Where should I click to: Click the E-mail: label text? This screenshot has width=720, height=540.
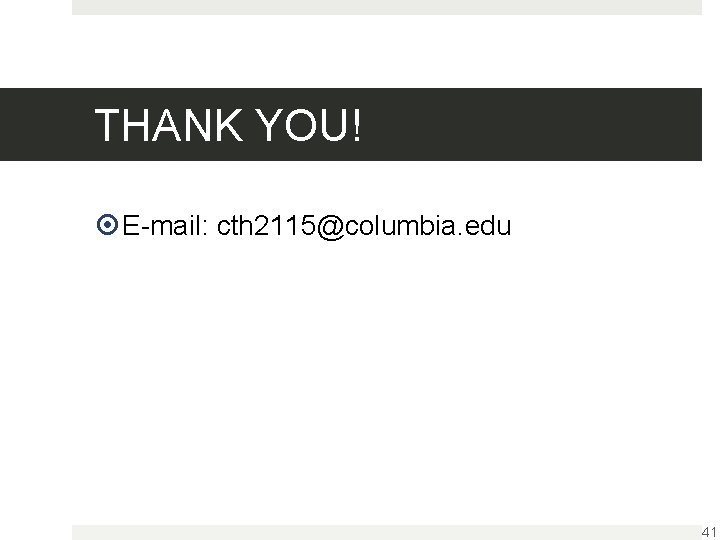tap(166, 225)
